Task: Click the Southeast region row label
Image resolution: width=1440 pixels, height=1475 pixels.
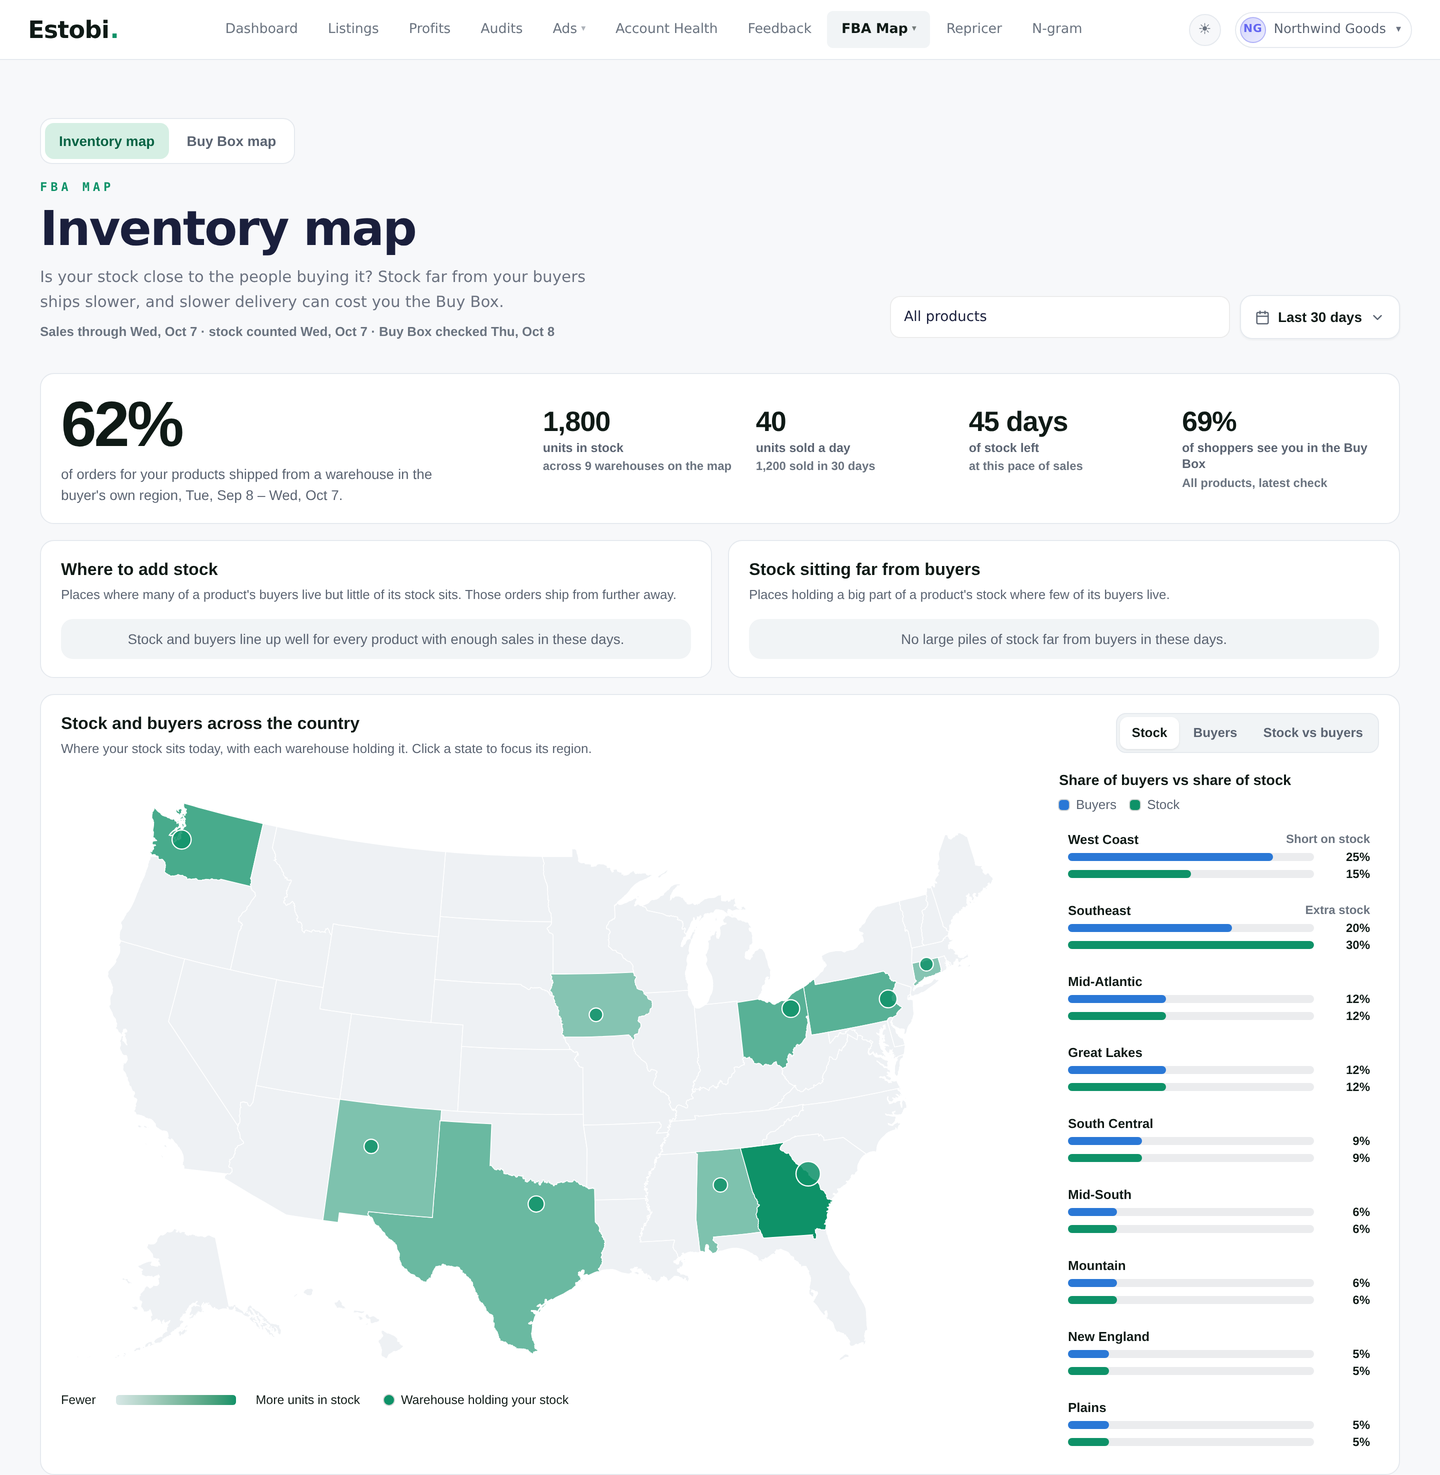Action: [x=1099, y=911]
